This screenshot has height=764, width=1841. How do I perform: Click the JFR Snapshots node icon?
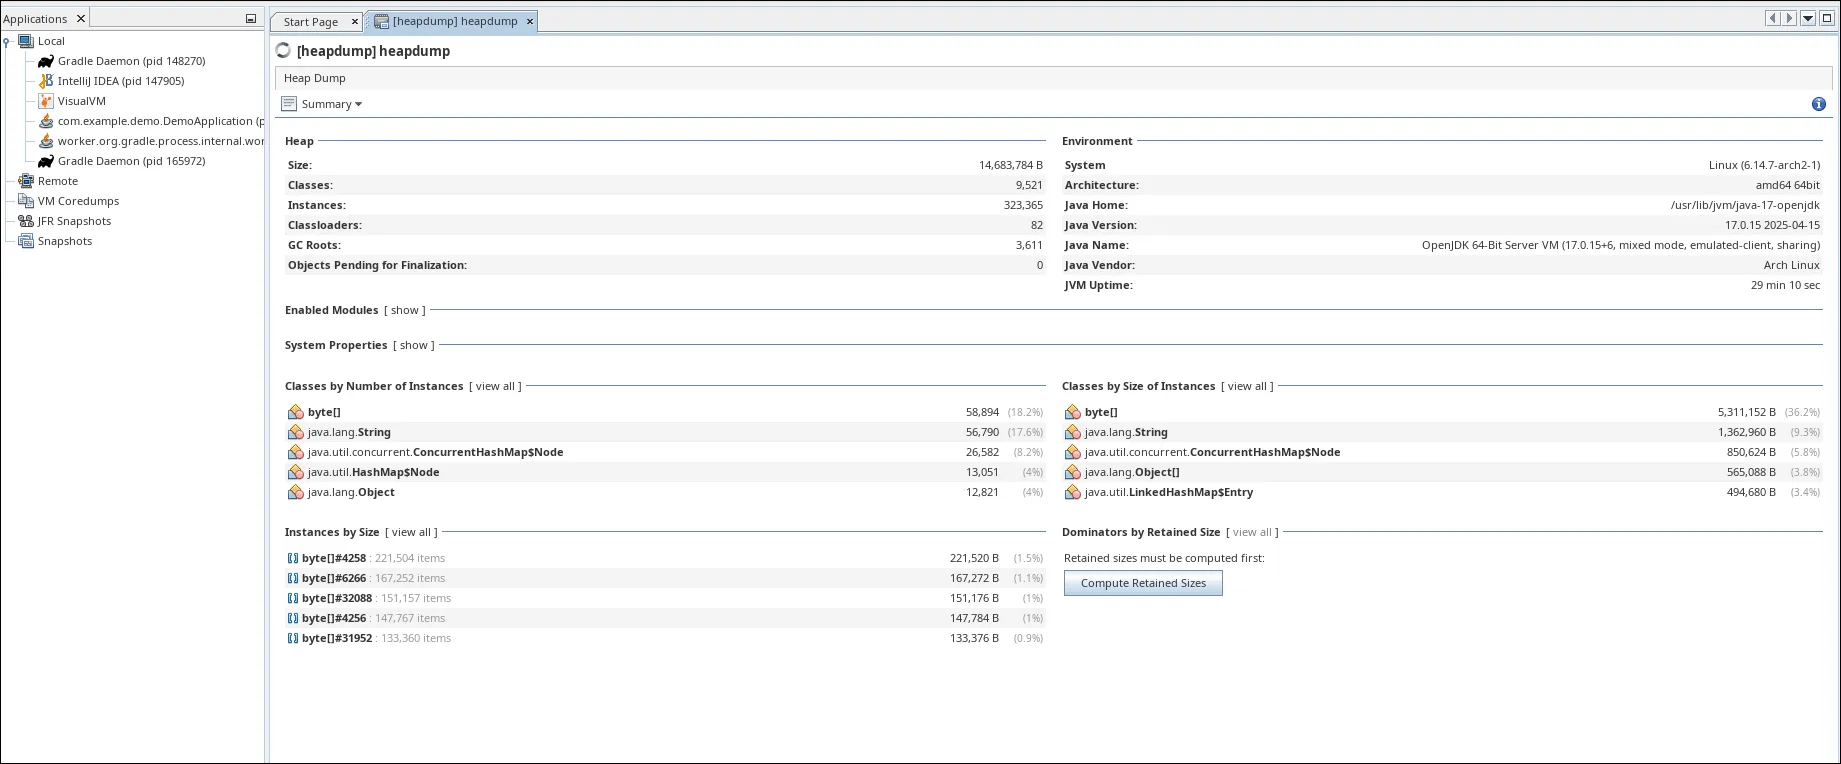pos(26,221)
